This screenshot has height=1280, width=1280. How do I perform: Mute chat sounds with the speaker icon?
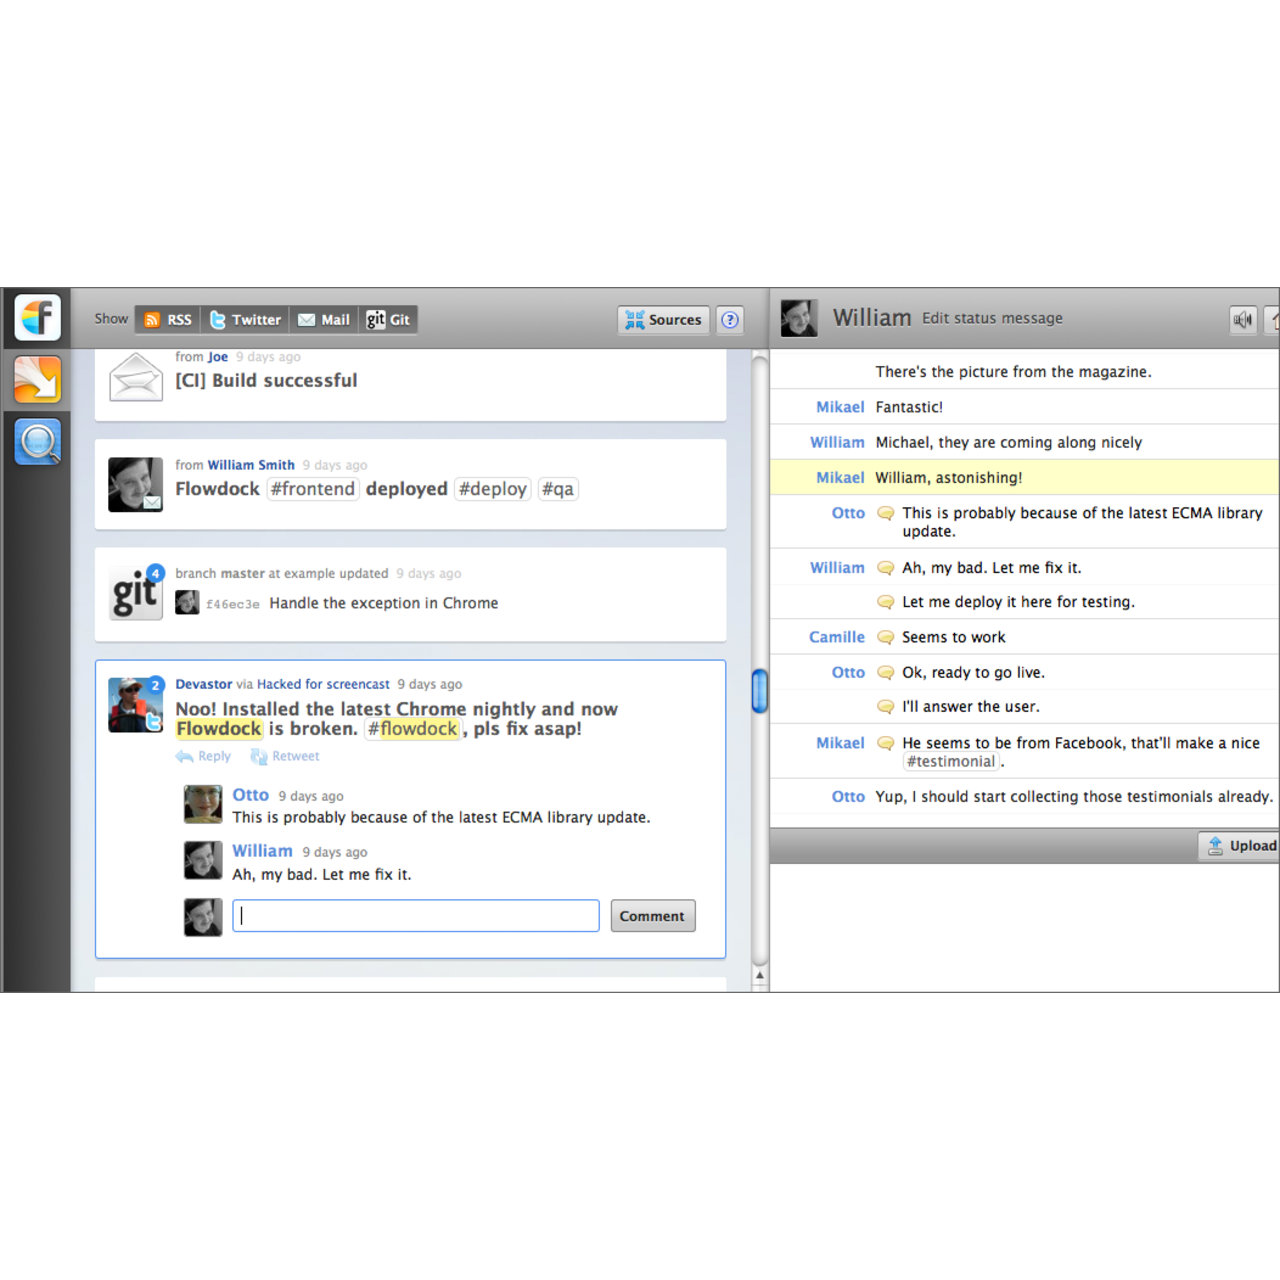(x=1243, y=318)
